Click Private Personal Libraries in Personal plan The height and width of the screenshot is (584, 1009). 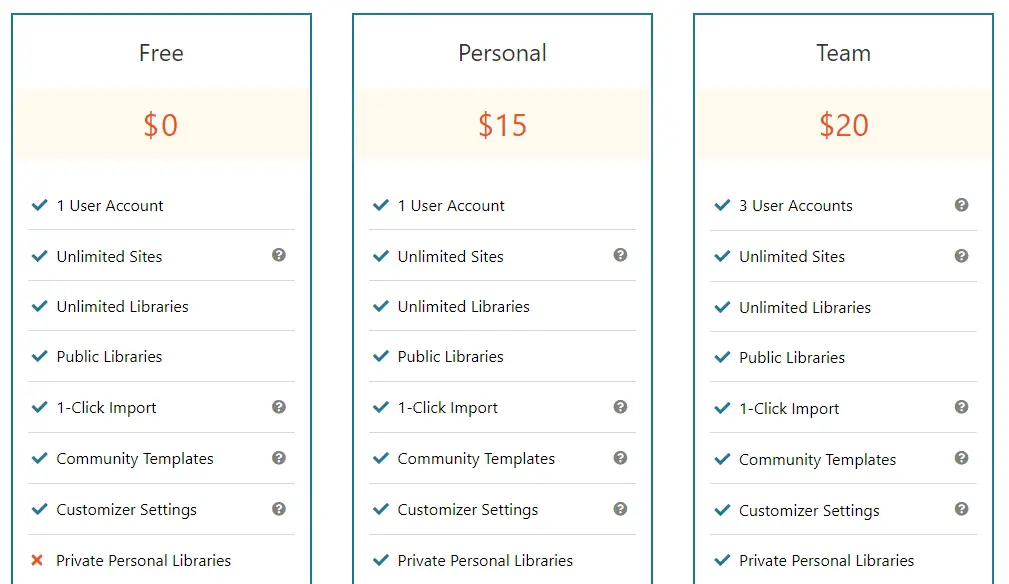[485, 561]
